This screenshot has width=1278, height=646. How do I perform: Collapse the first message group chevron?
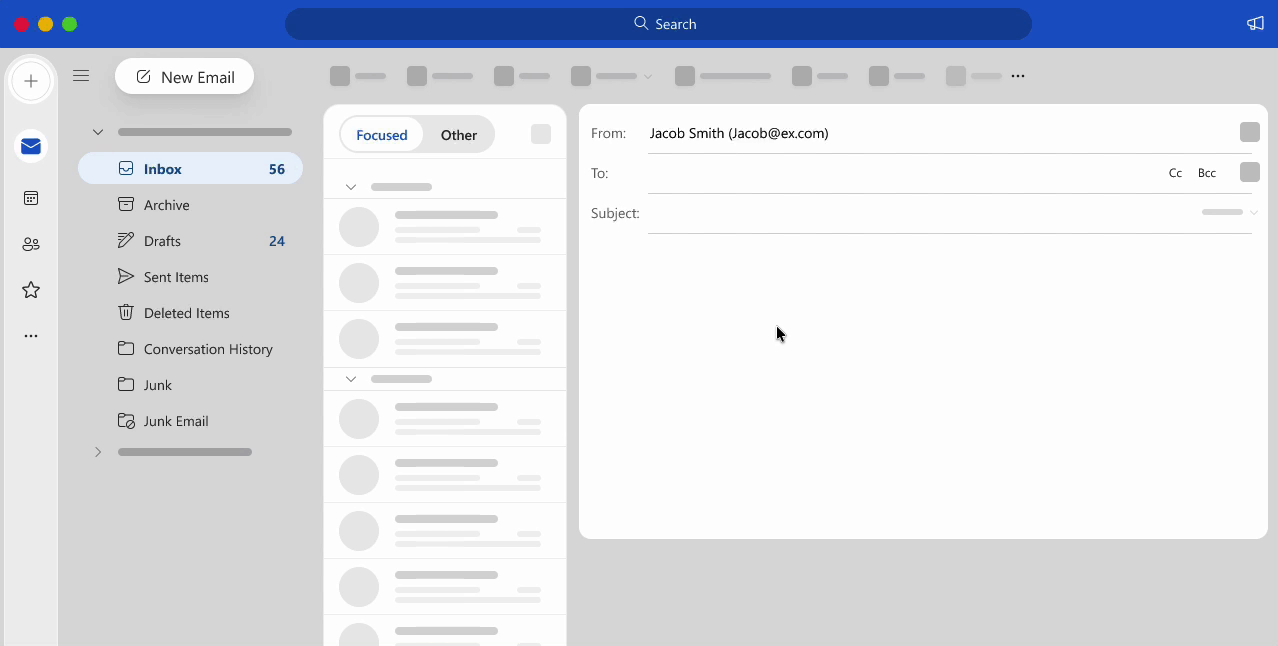pyautogui.click(x=351, y=187)
